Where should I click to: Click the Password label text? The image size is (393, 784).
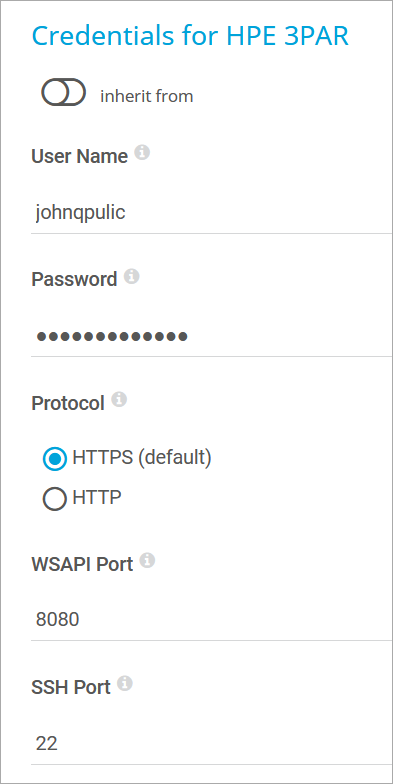pyautogui.click(x=74, y=280)
